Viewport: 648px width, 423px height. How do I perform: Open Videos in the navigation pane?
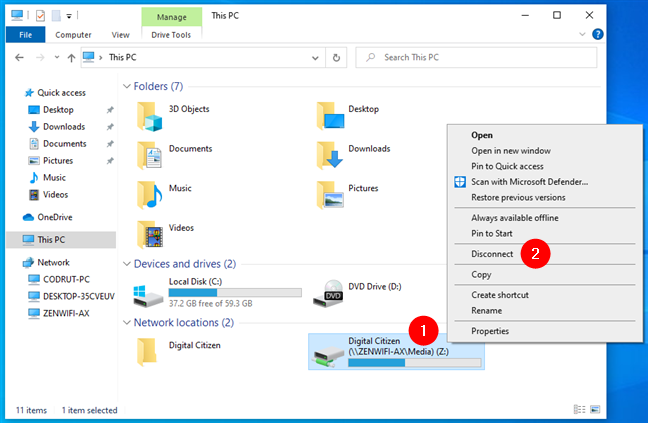tap(55, 194)
